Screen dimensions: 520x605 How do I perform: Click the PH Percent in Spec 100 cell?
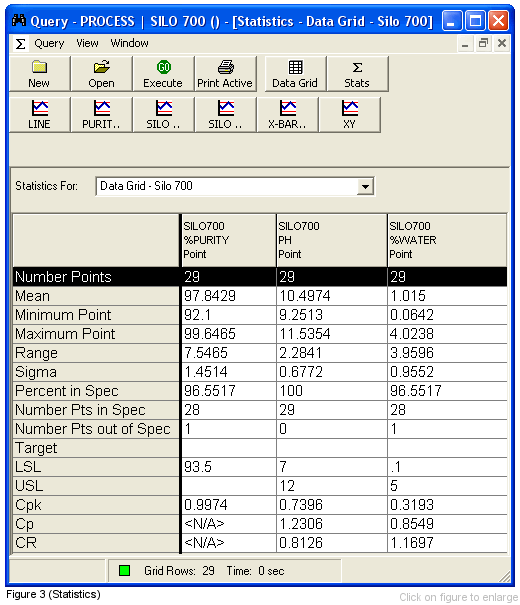click(x=332, y=391)
